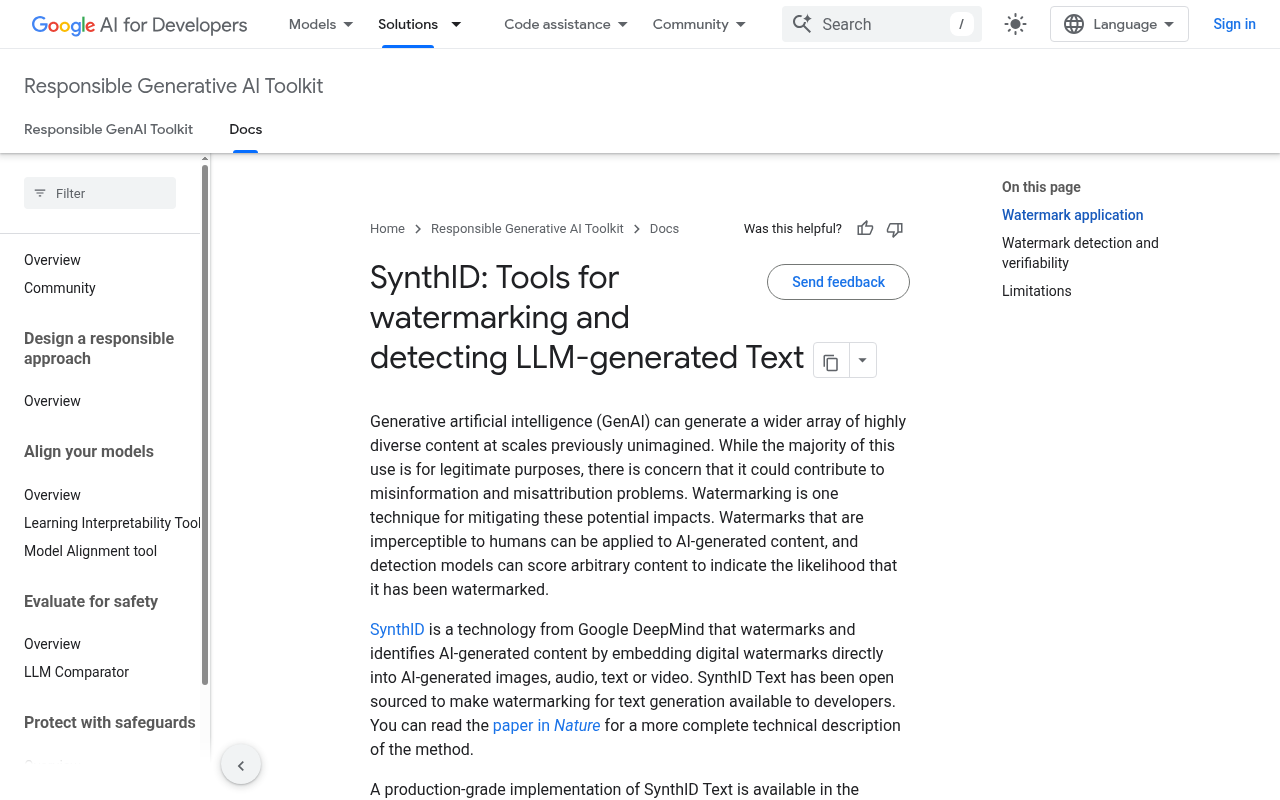
Task: Click the Google AI for Developers logo
Action: click(x=139, y=25)
